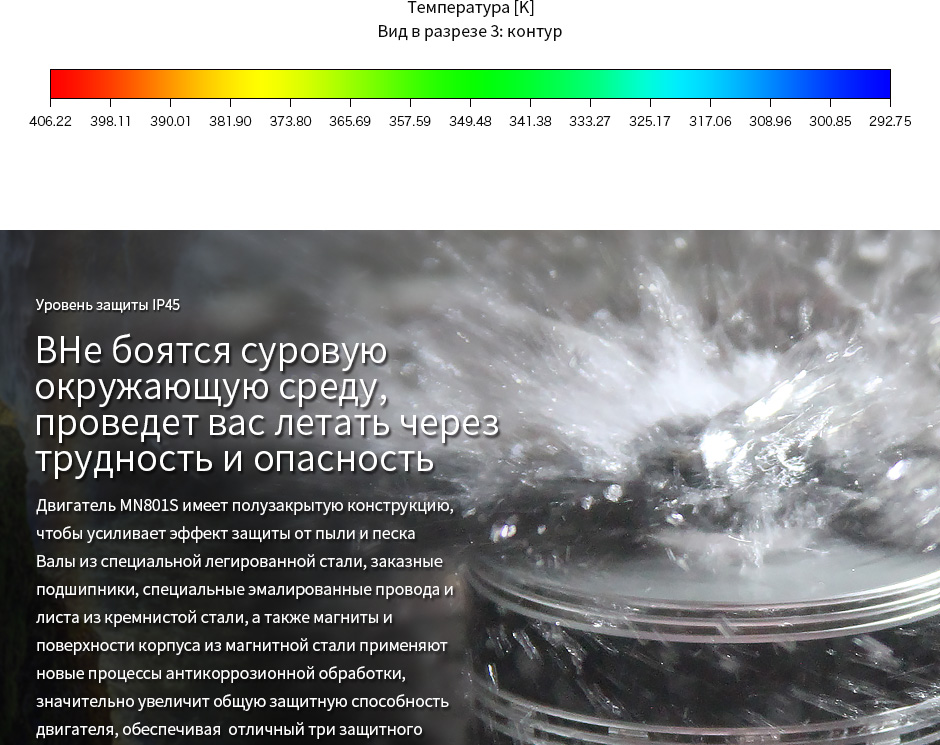The width and height of the screenshot is (940, 745).
Task: Click the line starting "значительно увеличит общую"
Action: (x=243, y=702)
